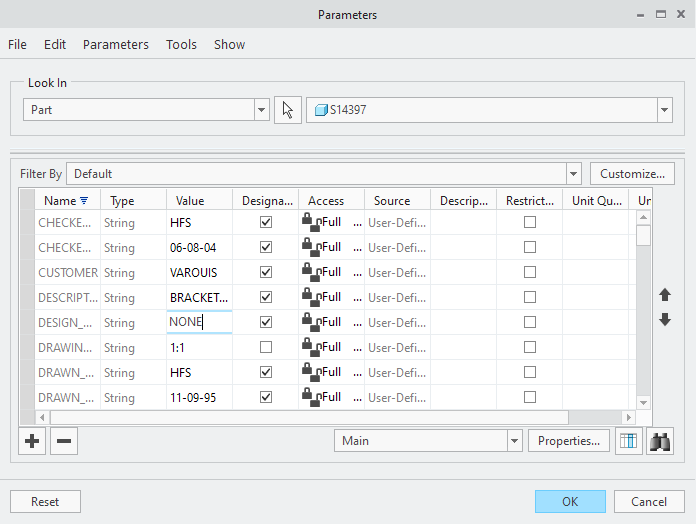This screenshot has width=696, height=524.
Task: Click the Type column header
Action: (134, 201)
